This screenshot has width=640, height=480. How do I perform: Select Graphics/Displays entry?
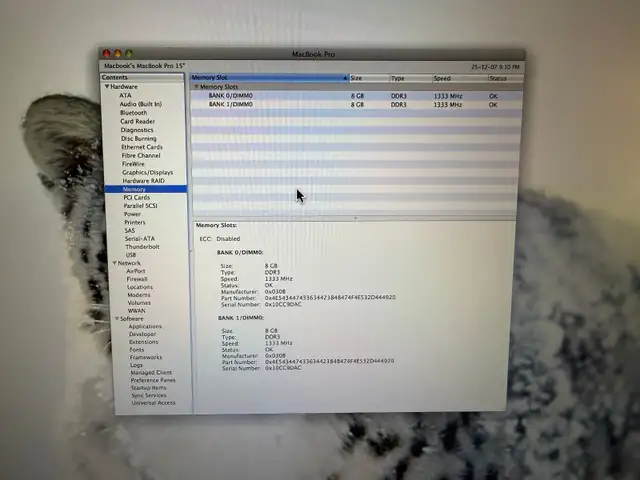[148, 172]
